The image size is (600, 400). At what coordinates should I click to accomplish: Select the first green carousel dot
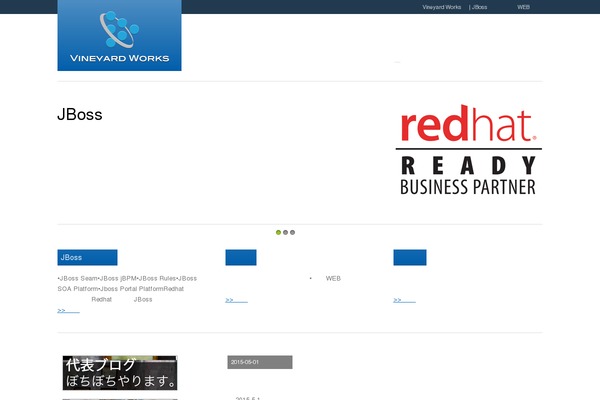(x=279, y=232)
